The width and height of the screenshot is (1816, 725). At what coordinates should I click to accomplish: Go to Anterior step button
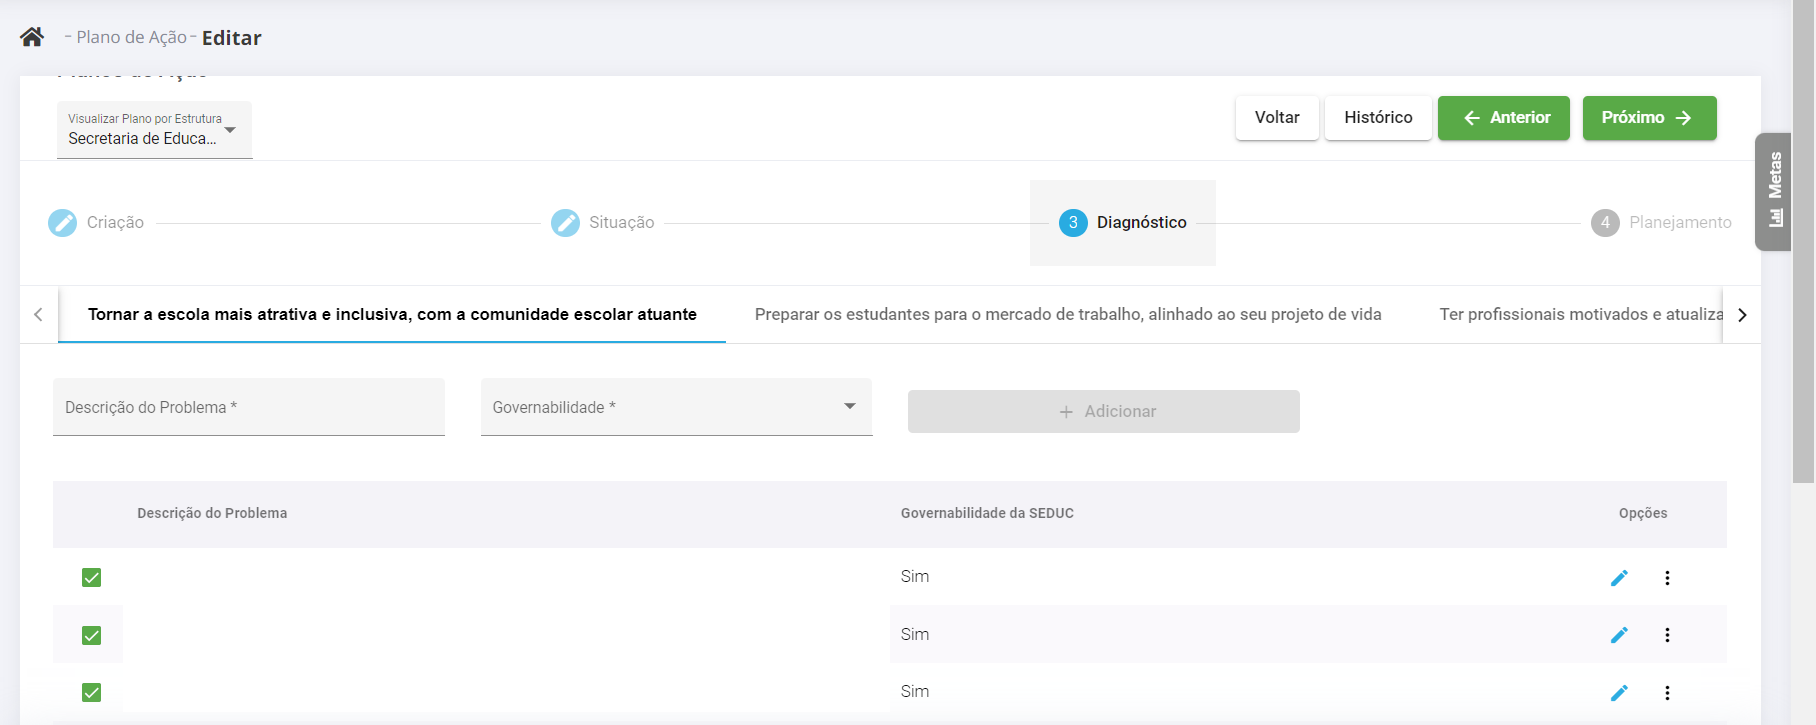pos(1504,118)
